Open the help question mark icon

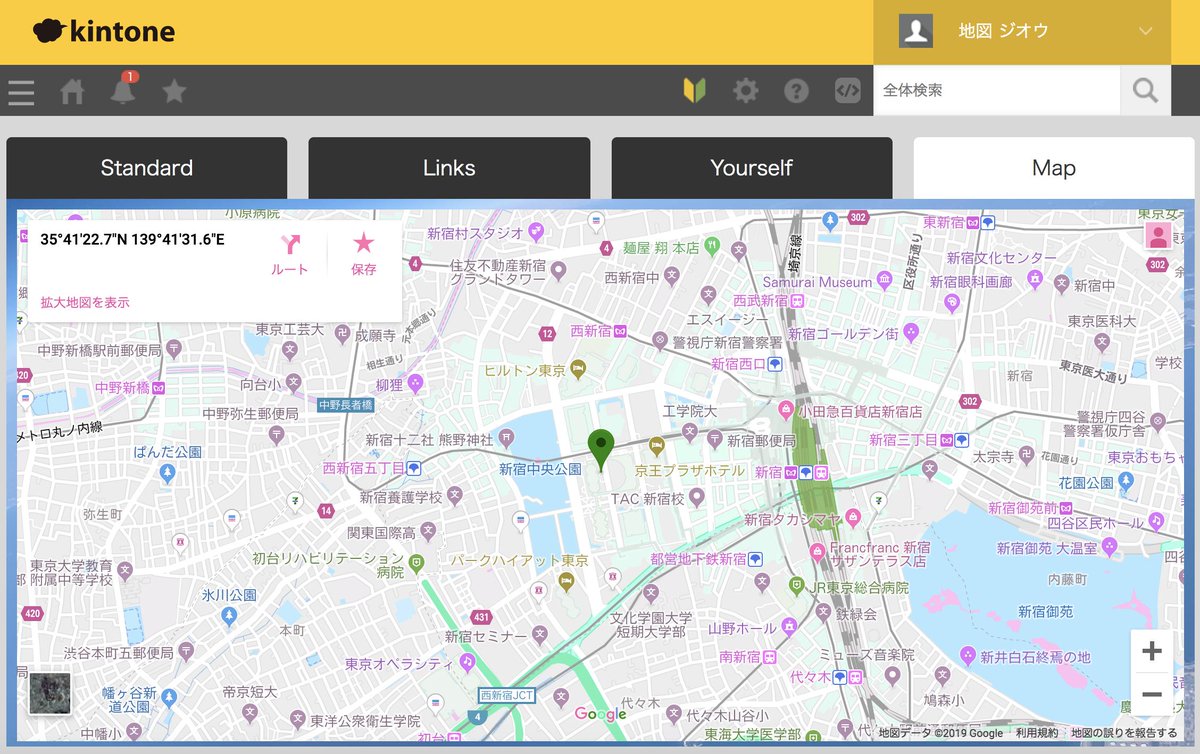pyautogui.click(x=796, y=91)
